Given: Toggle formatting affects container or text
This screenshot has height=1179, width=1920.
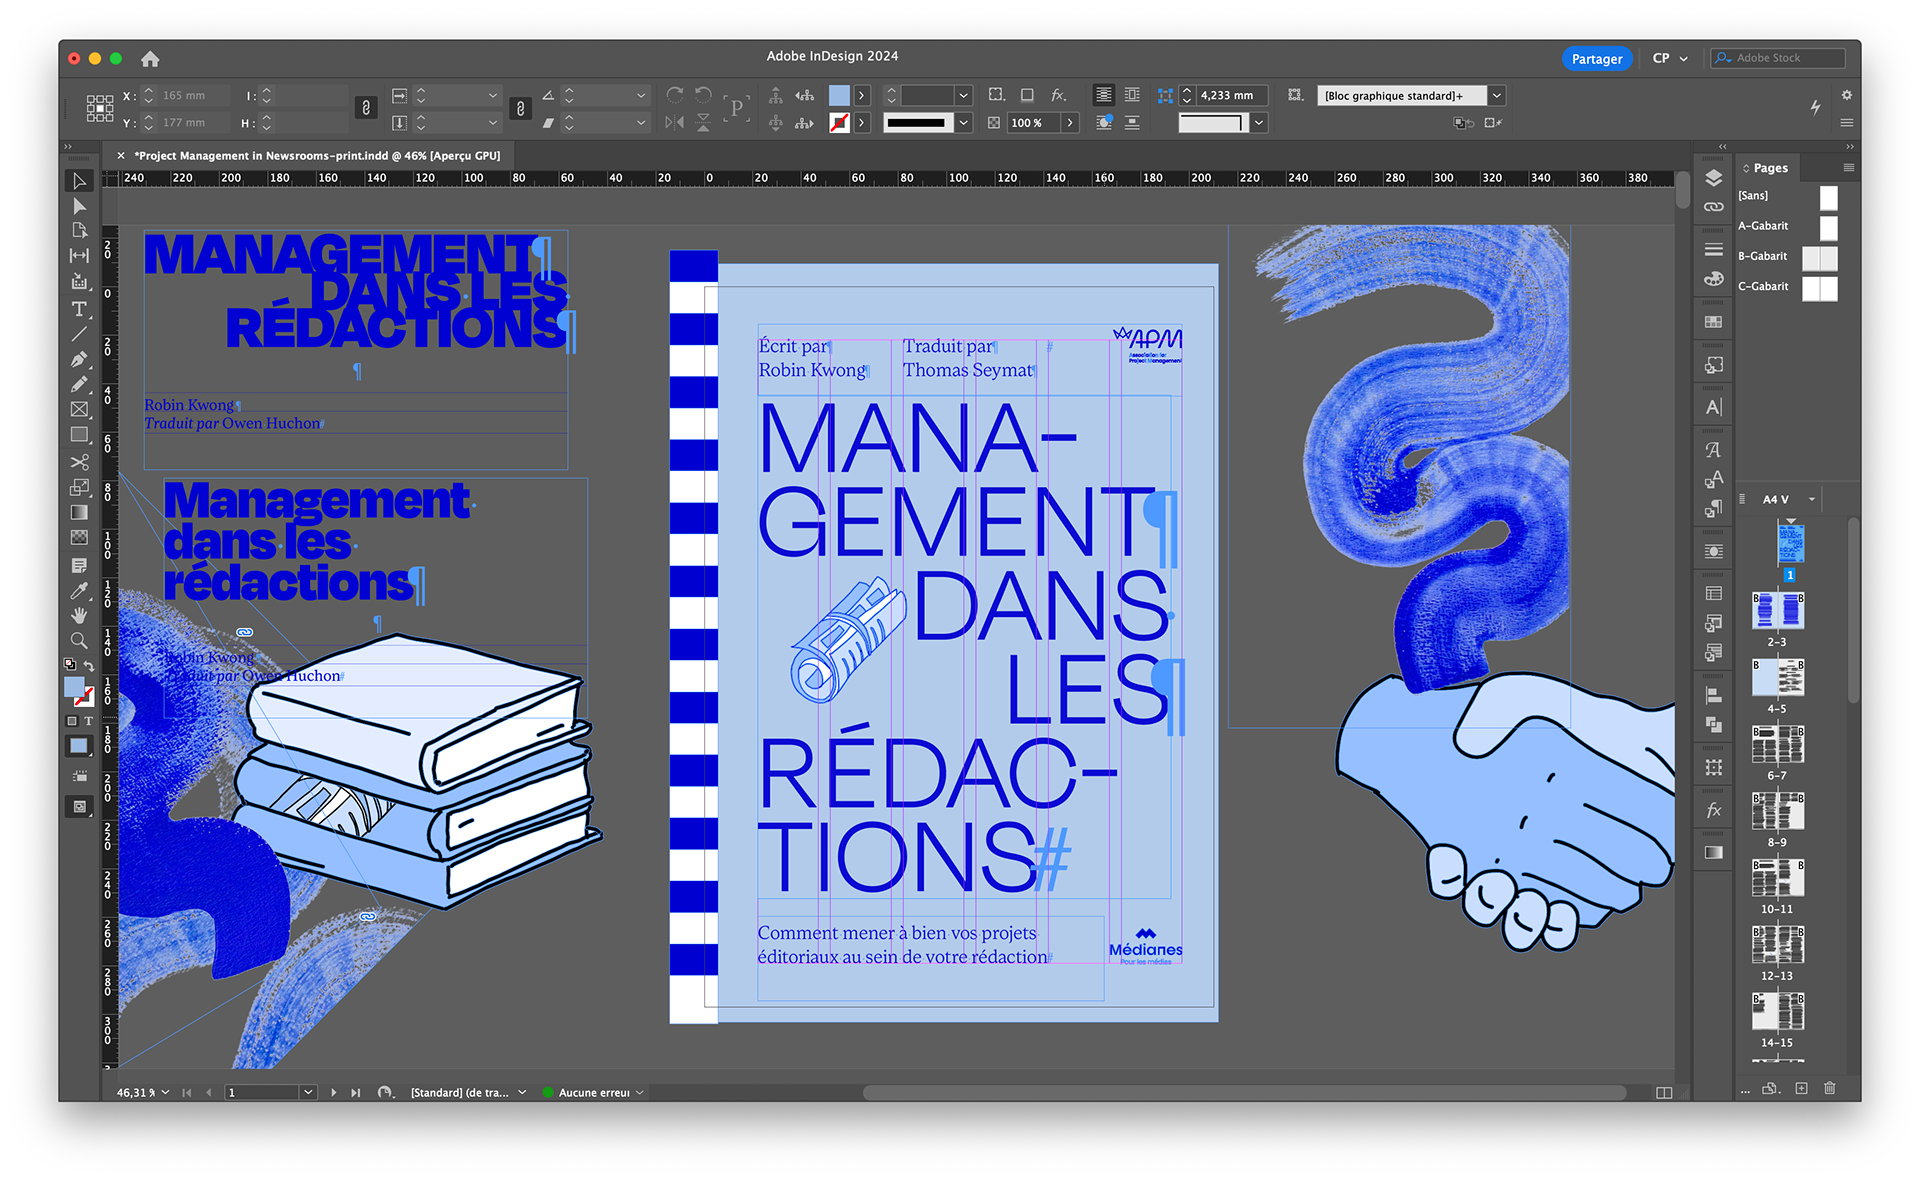Looking at the screenshot, I should pyautogui.click(x=79, y=721).
